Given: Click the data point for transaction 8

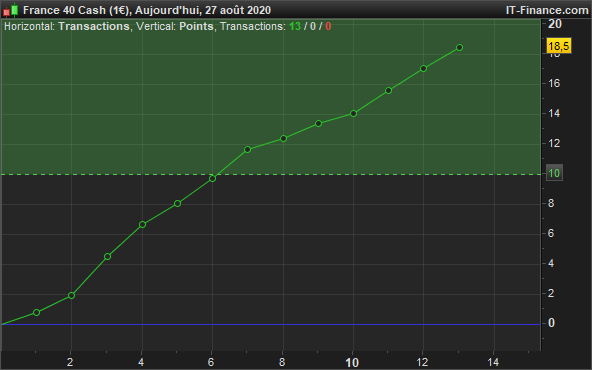Looking at the screenshot, I should click(x=284, y=139).
